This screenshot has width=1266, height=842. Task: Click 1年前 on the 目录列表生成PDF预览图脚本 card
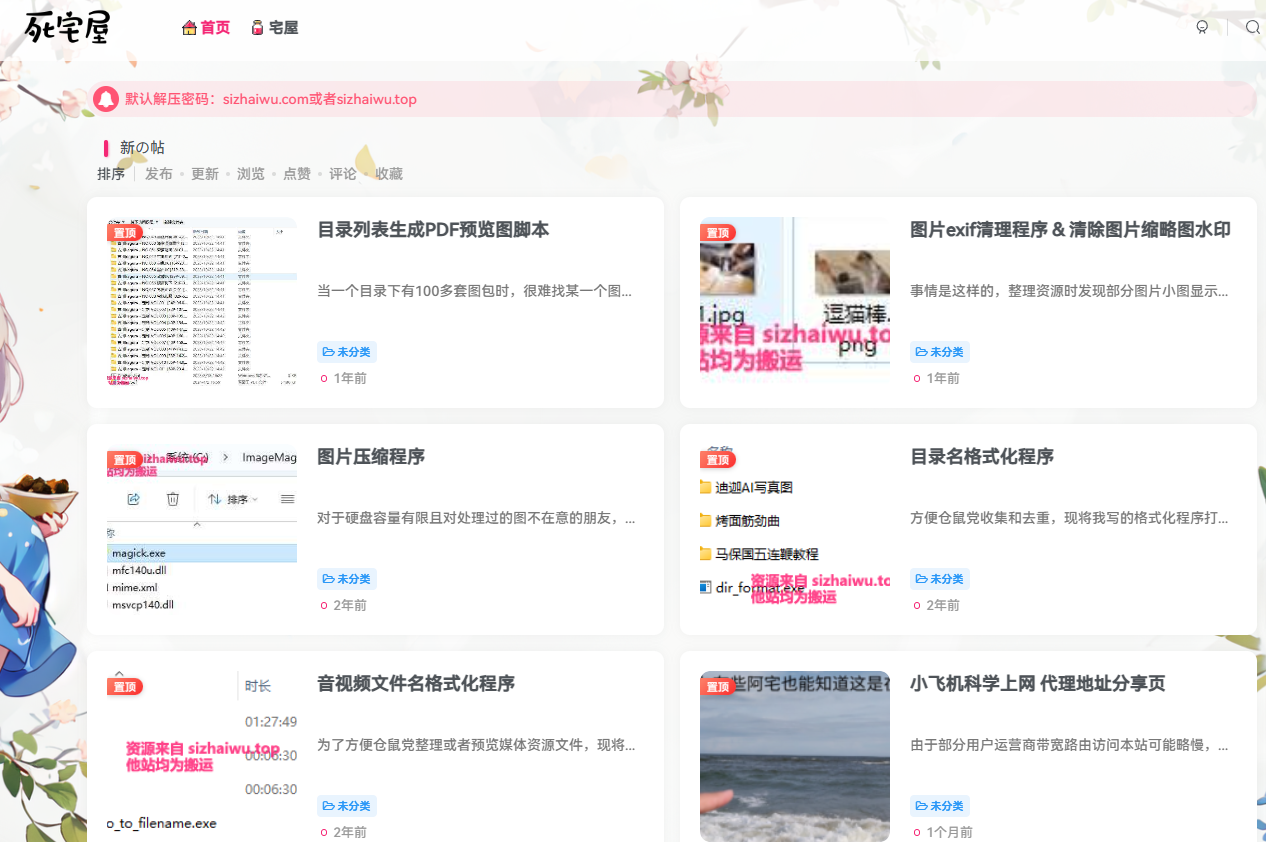coord(350,378)
